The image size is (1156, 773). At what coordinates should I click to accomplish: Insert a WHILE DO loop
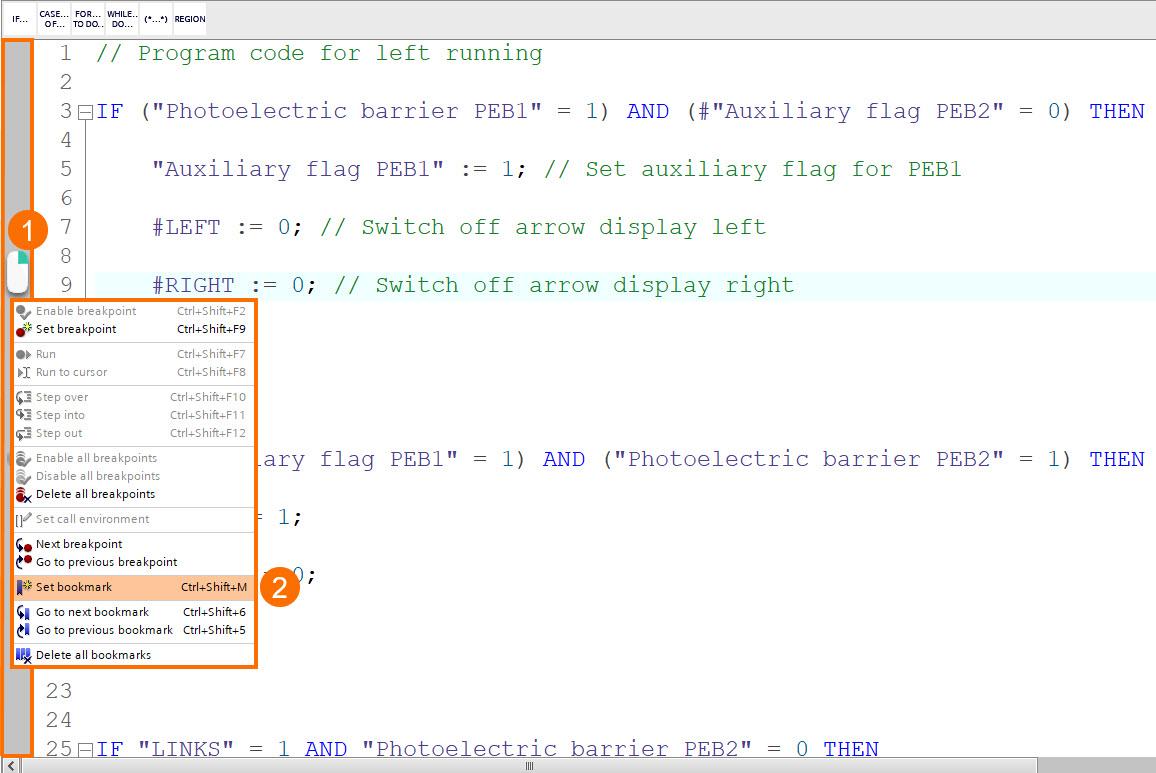coord(120,17)
